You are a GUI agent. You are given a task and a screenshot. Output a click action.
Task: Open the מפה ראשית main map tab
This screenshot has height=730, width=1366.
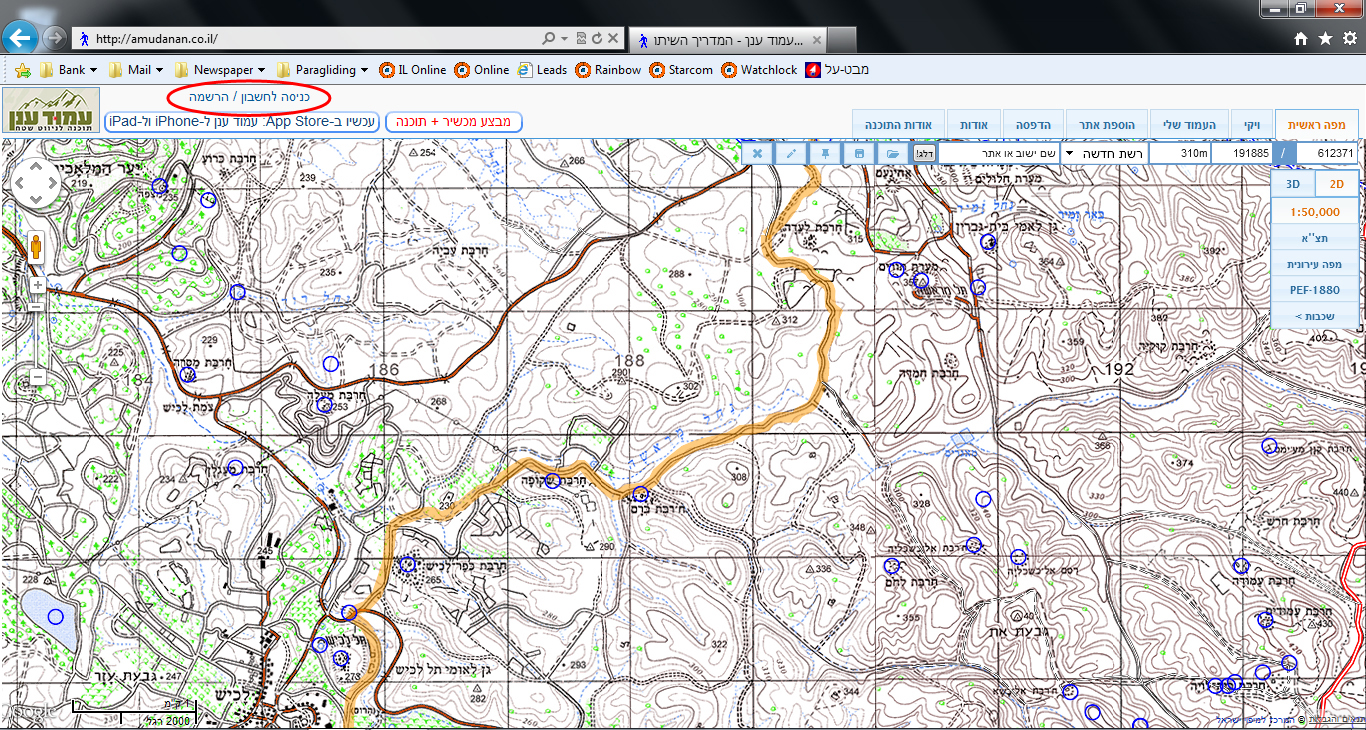pos(1317,124)
